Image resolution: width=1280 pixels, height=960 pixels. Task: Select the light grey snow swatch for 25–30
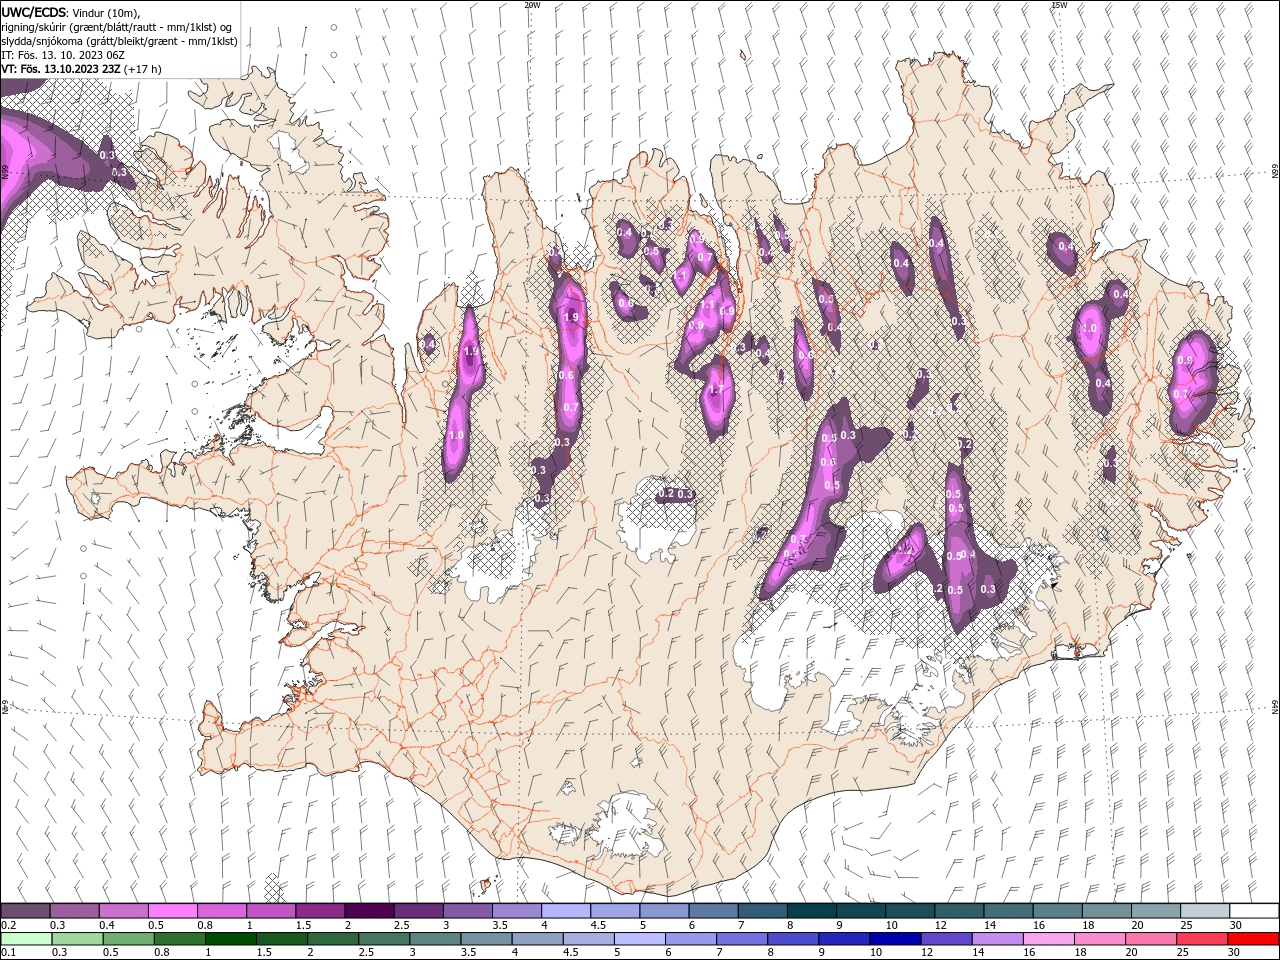point(1204,911)
